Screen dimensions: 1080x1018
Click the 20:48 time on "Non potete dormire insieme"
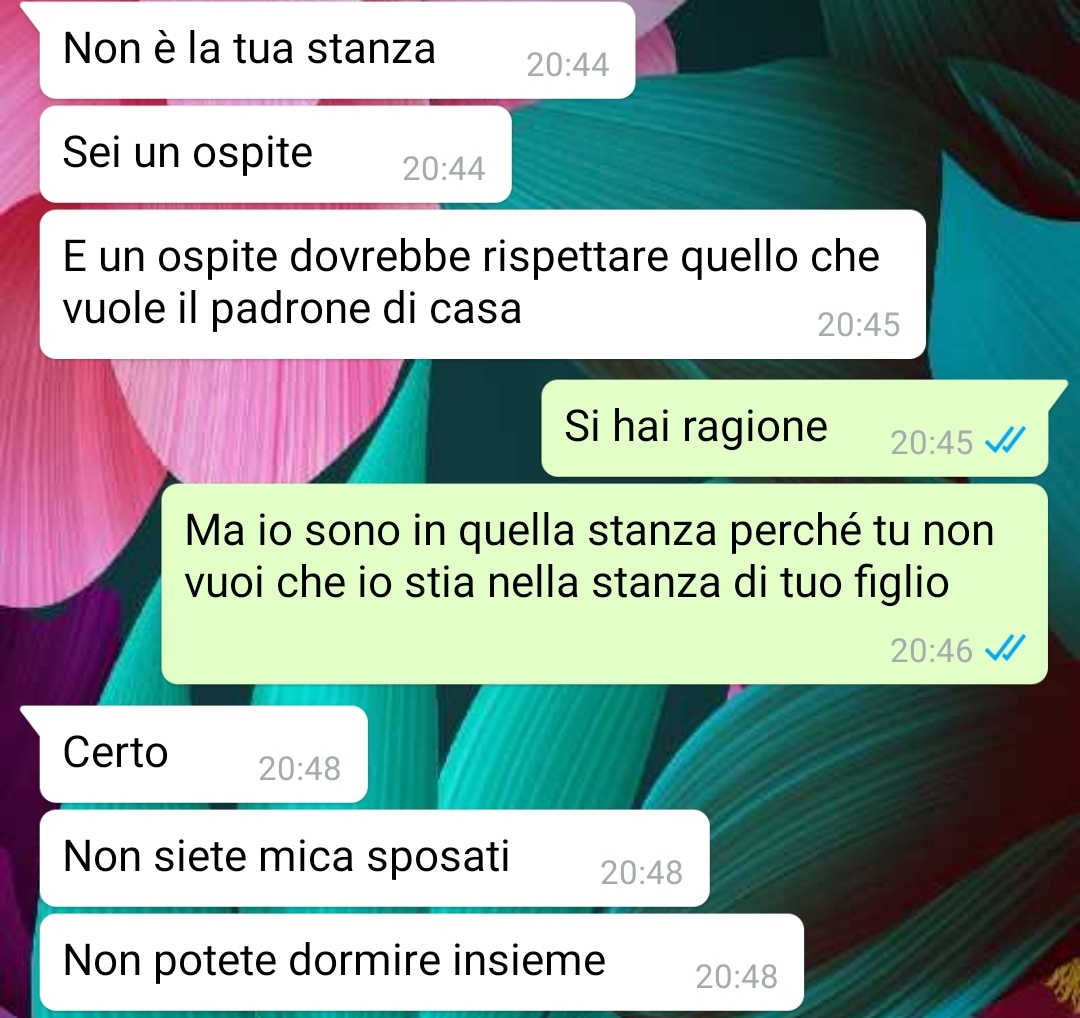[736, 977]
